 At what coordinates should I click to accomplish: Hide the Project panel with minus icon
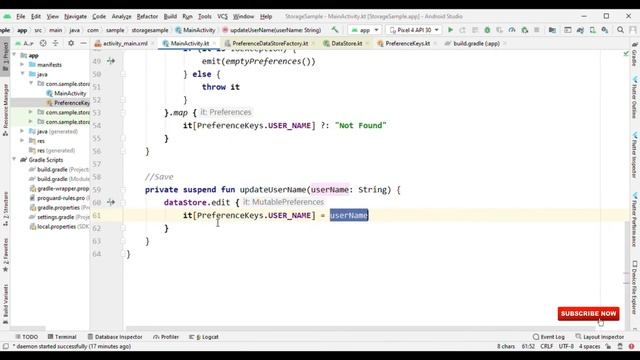pos(83,43)
